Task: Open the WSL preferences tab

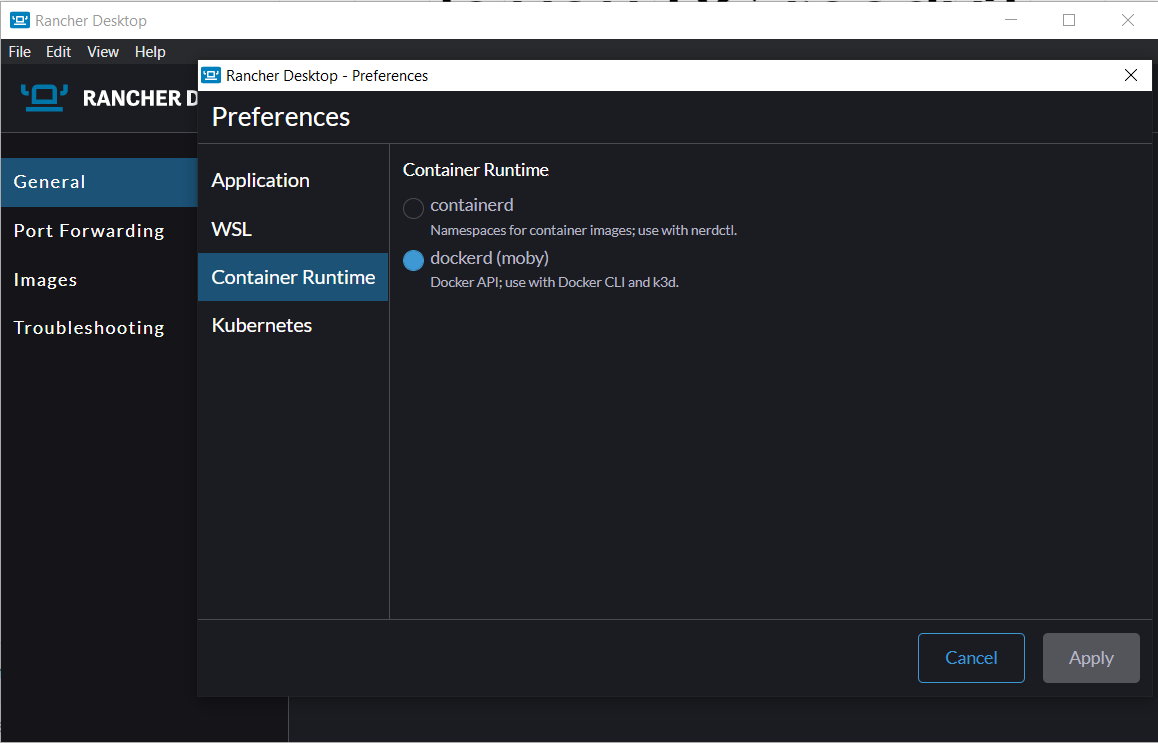Action: (x=293, y=229)
